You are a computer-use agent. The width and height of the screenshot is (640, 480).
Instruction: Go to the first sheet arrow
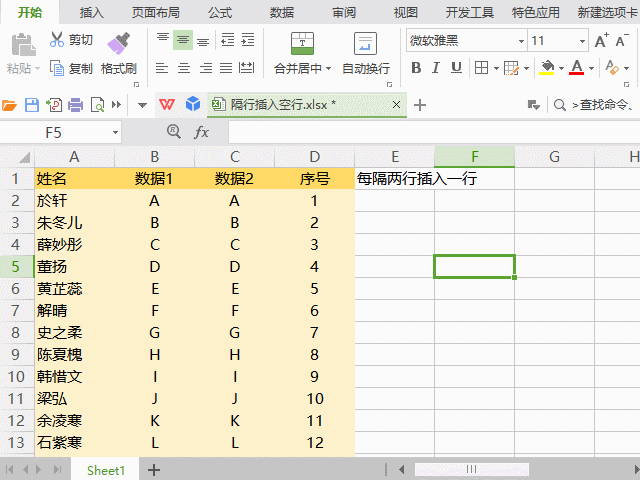[x=10, y=470]
